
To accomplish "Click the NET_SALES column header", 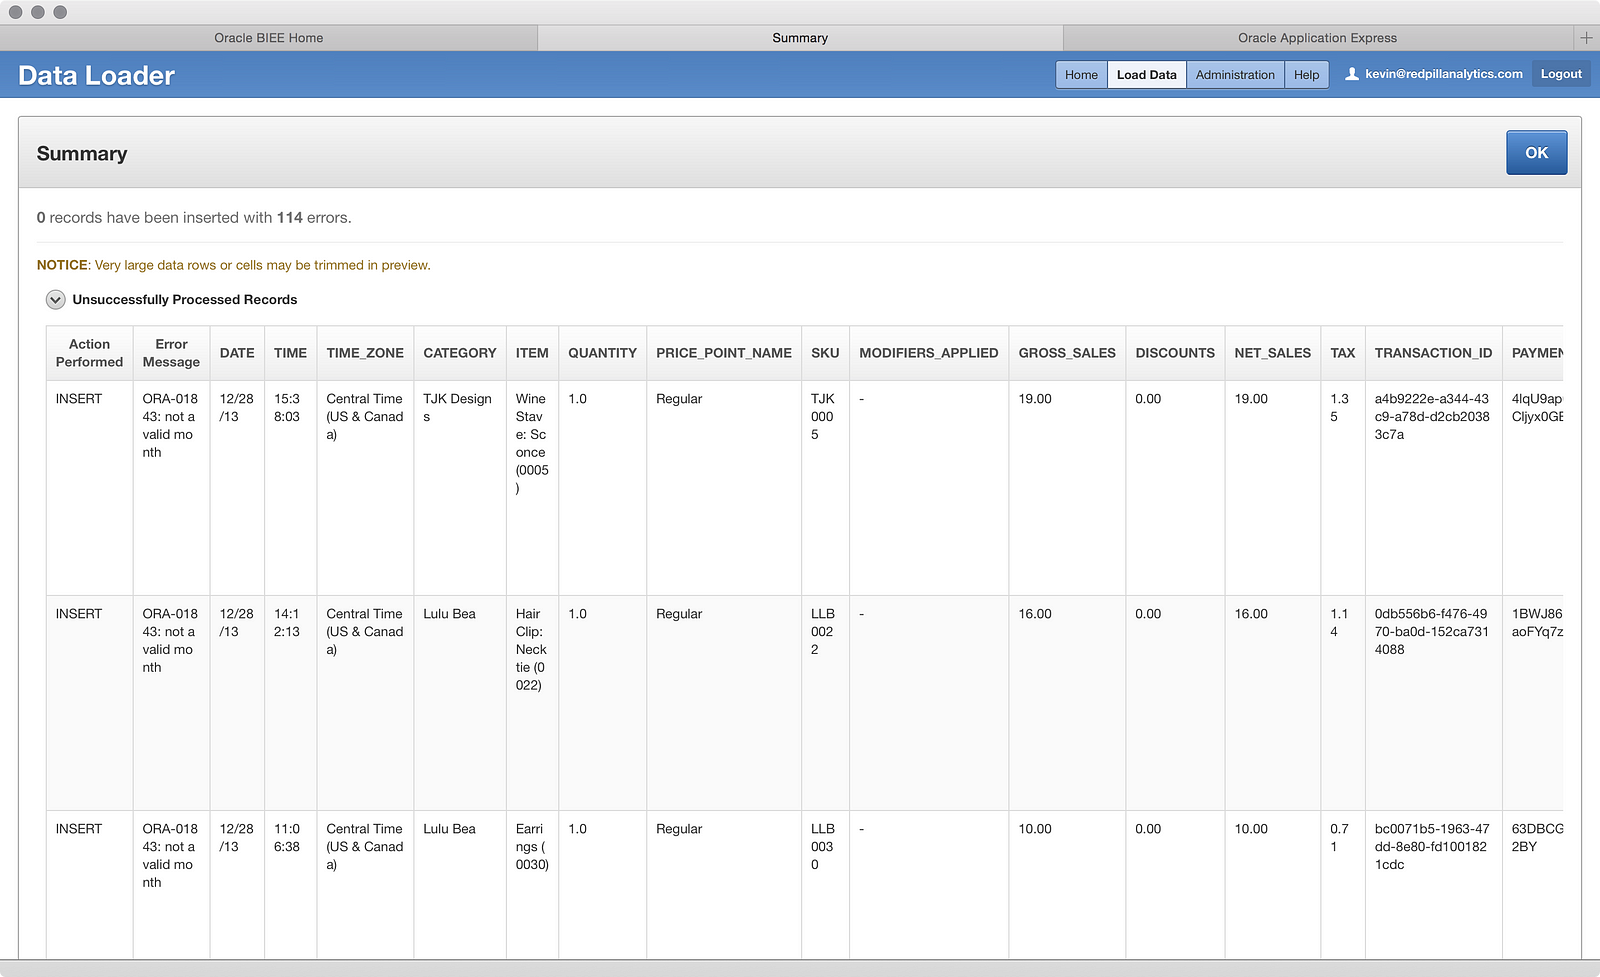I will (x=1272, y=353).
